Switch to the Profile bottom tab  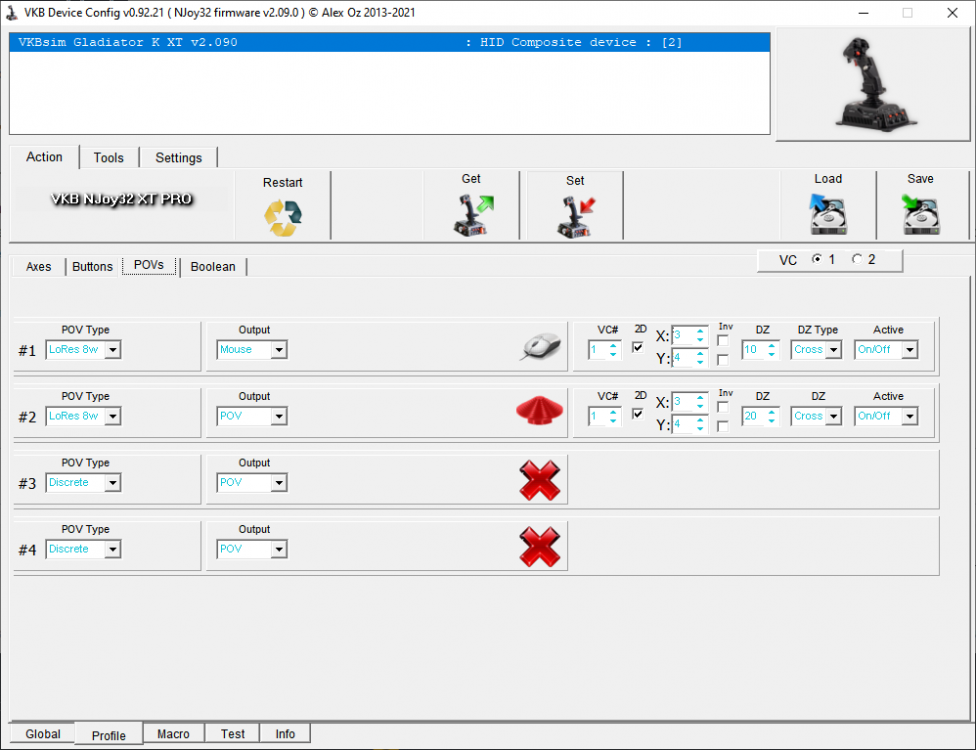109,735
